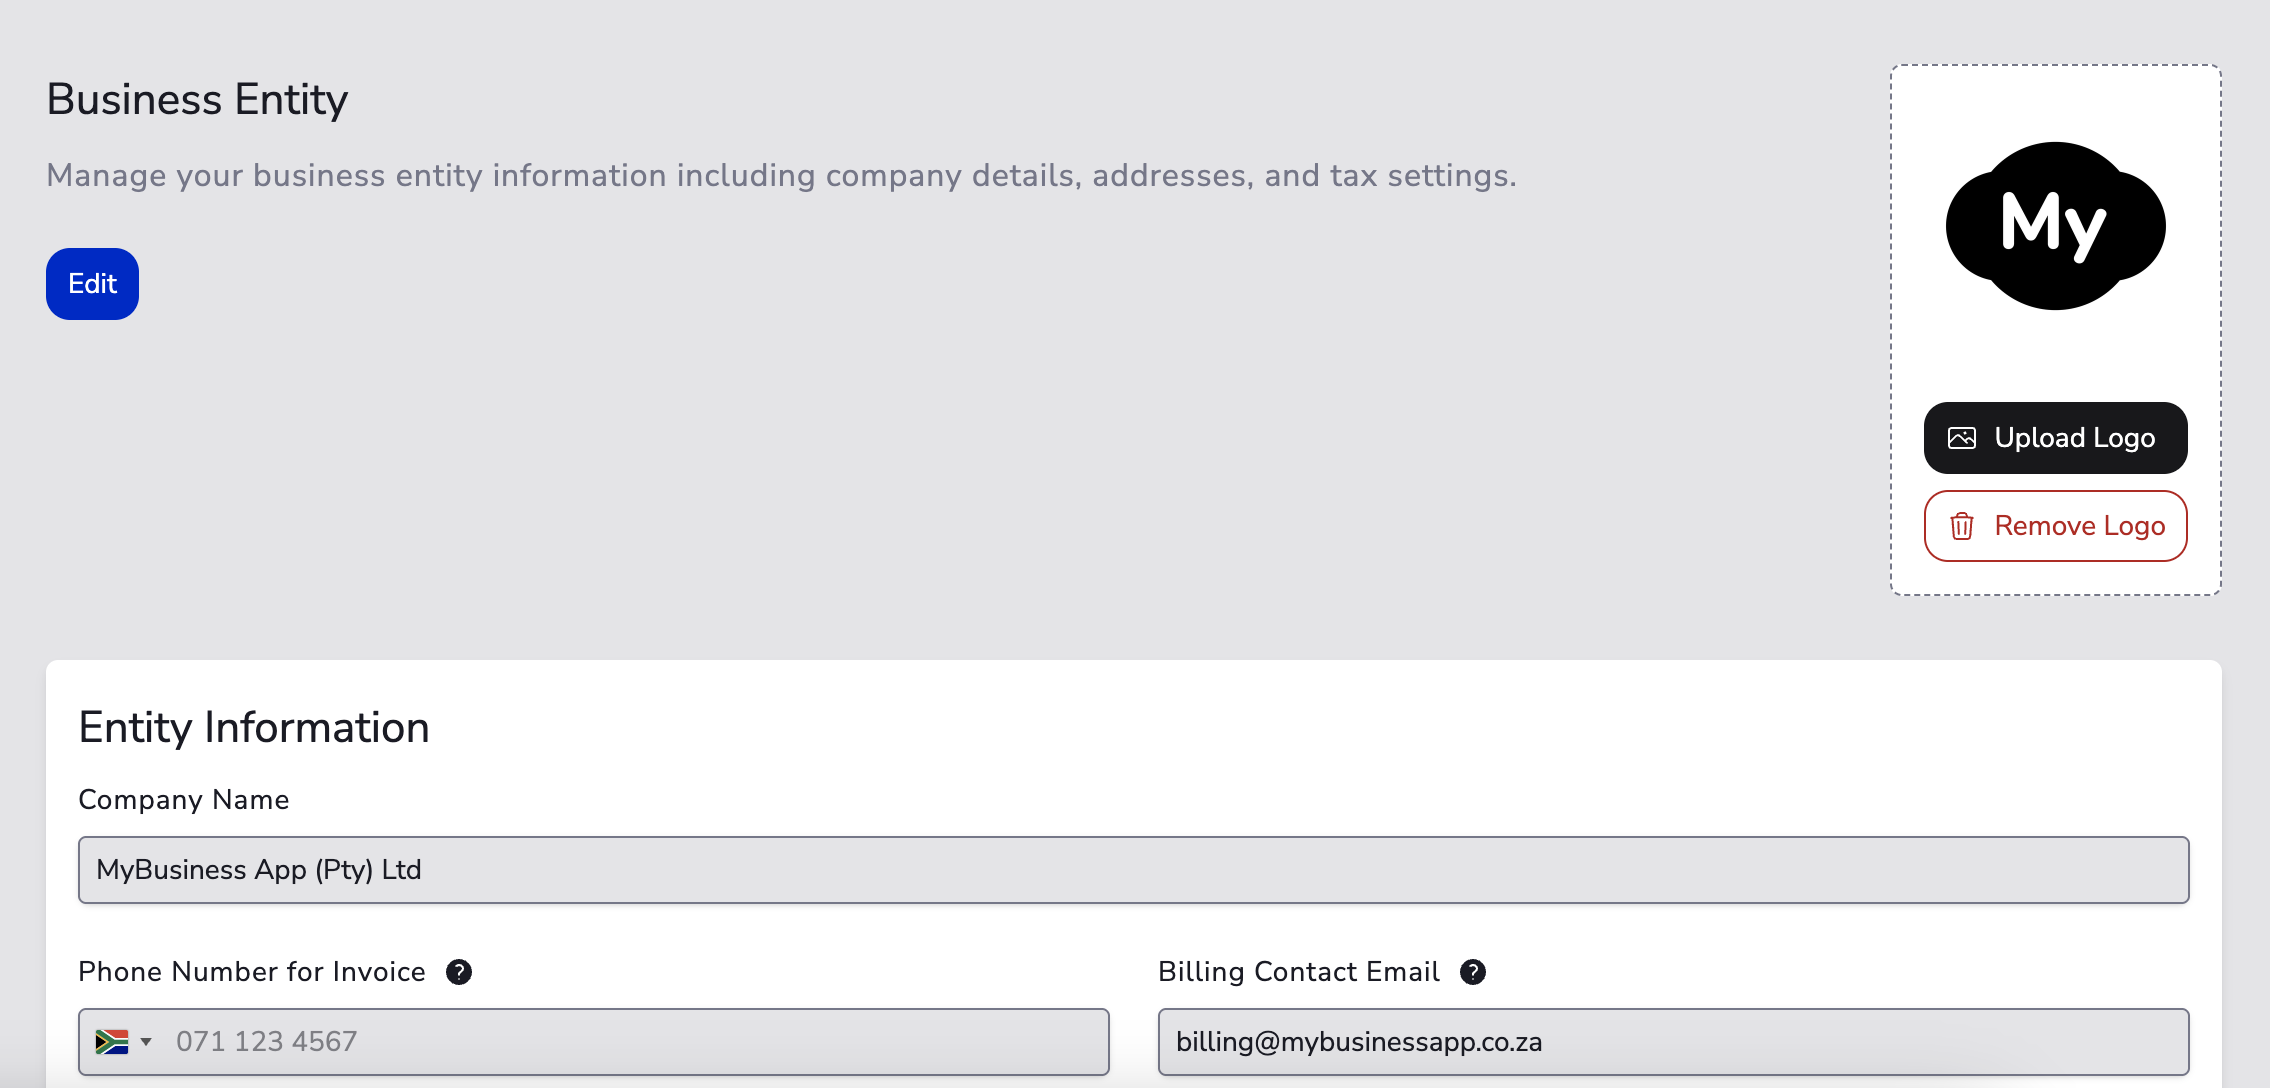Click the picture icon on Upload Logo
Image resolution: width=2270 pixels, height=1088 pixels.
[x=1961, y=438]
